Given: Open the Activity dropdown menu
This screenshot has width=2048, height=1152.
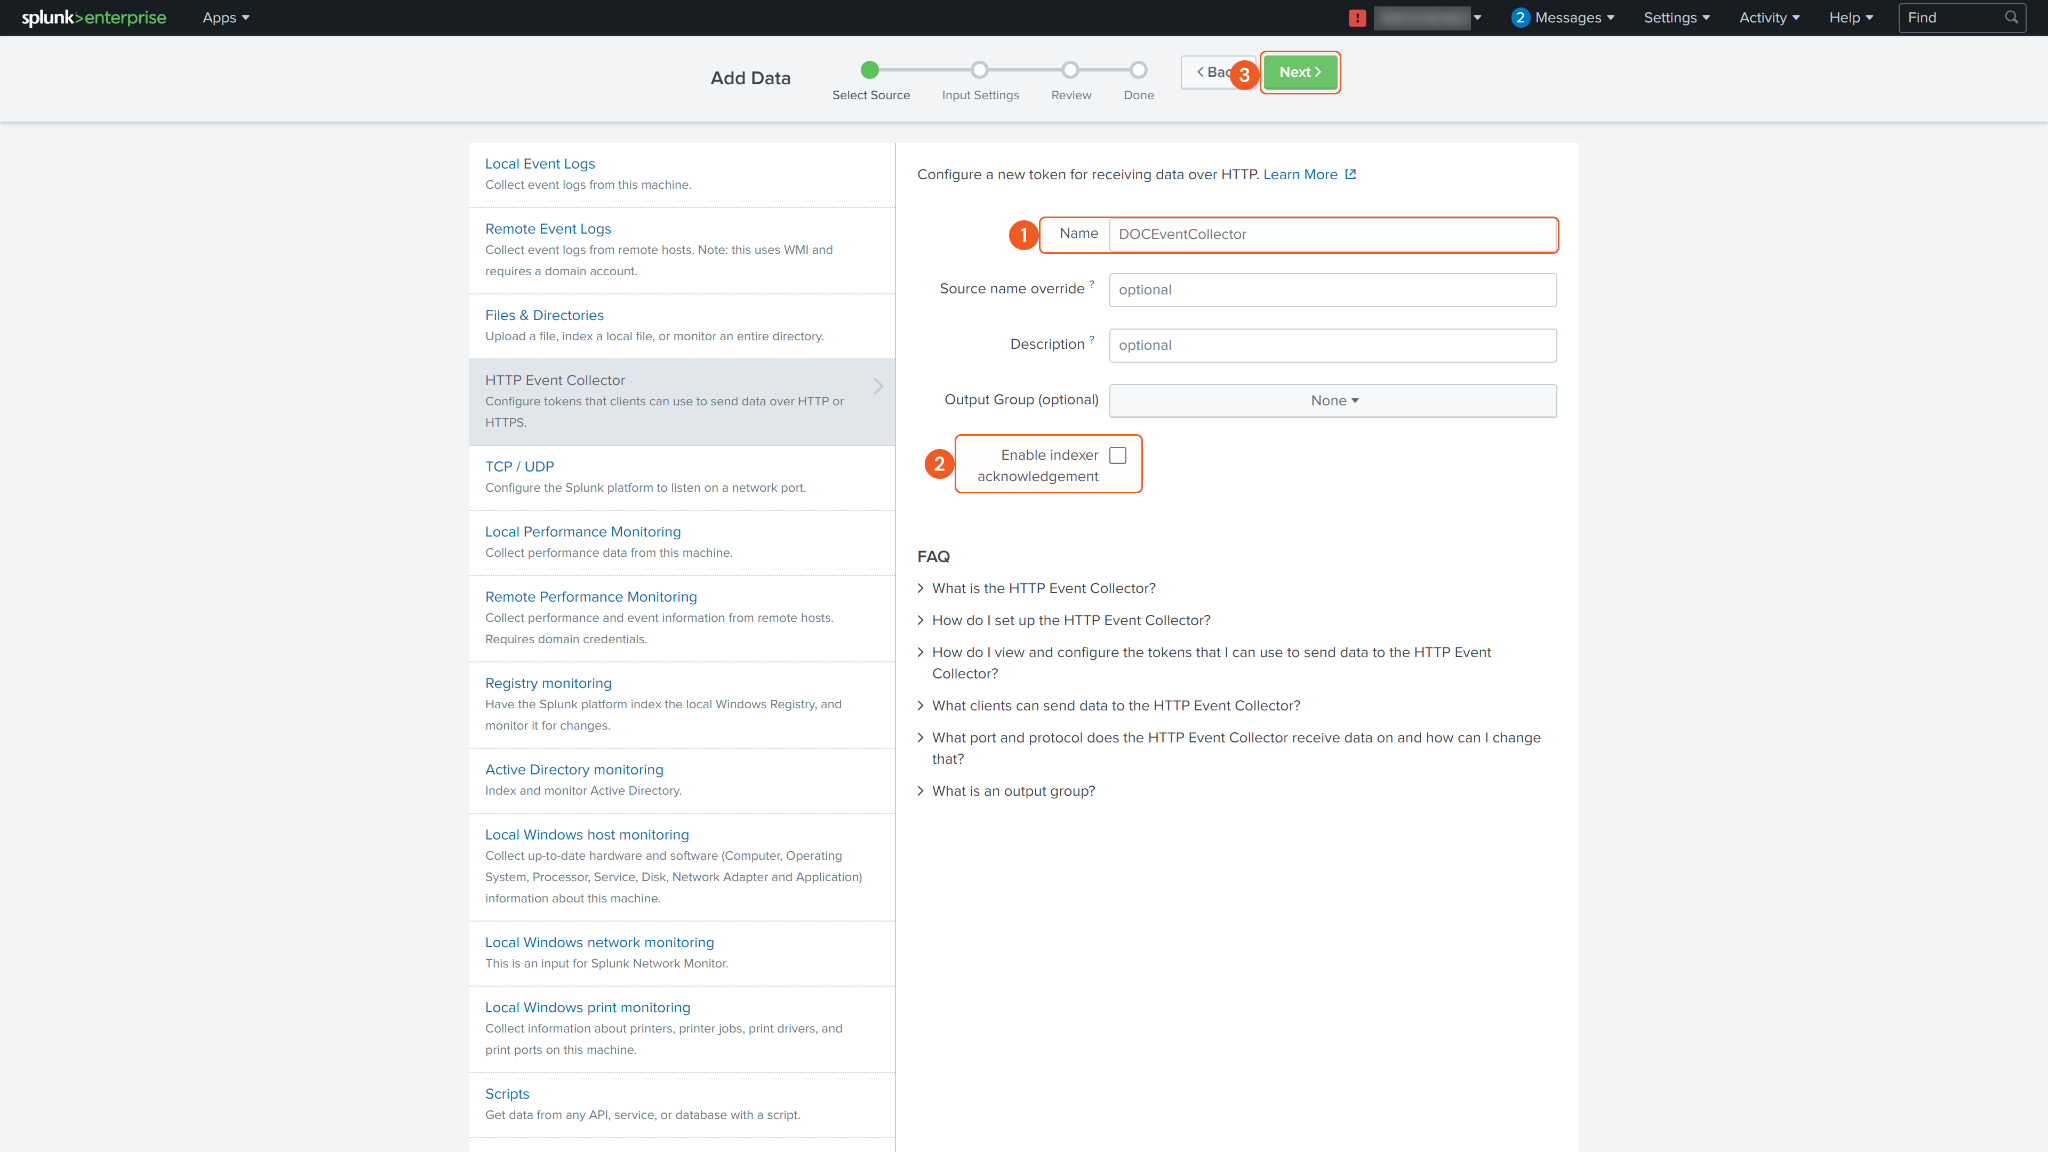Looking at the screenshot, I should coord(1769,18).
